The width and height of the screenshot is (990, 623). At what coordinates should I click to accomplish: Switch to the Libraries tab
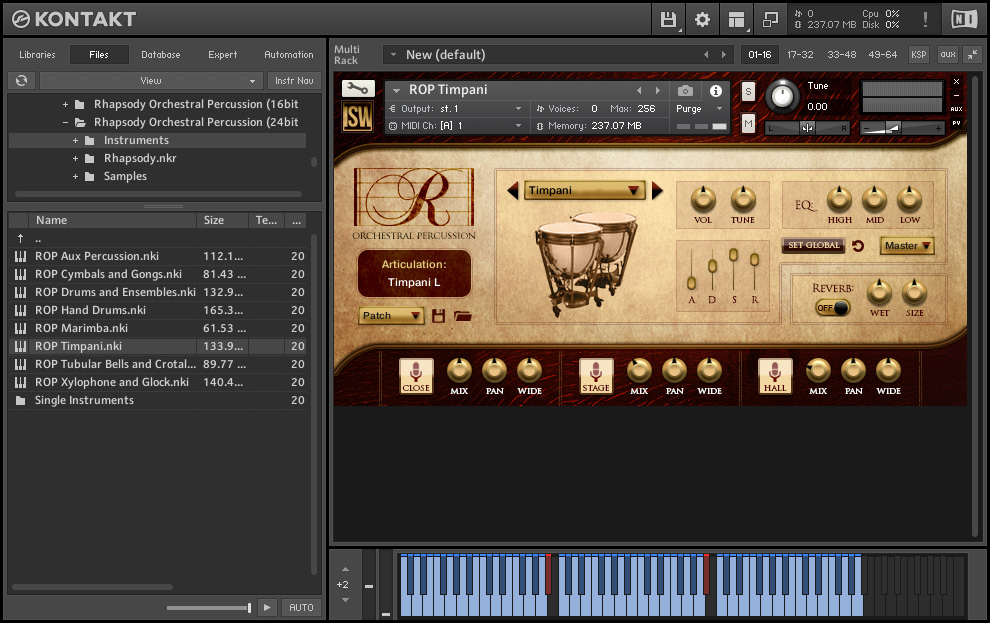[x=37, y=54]
